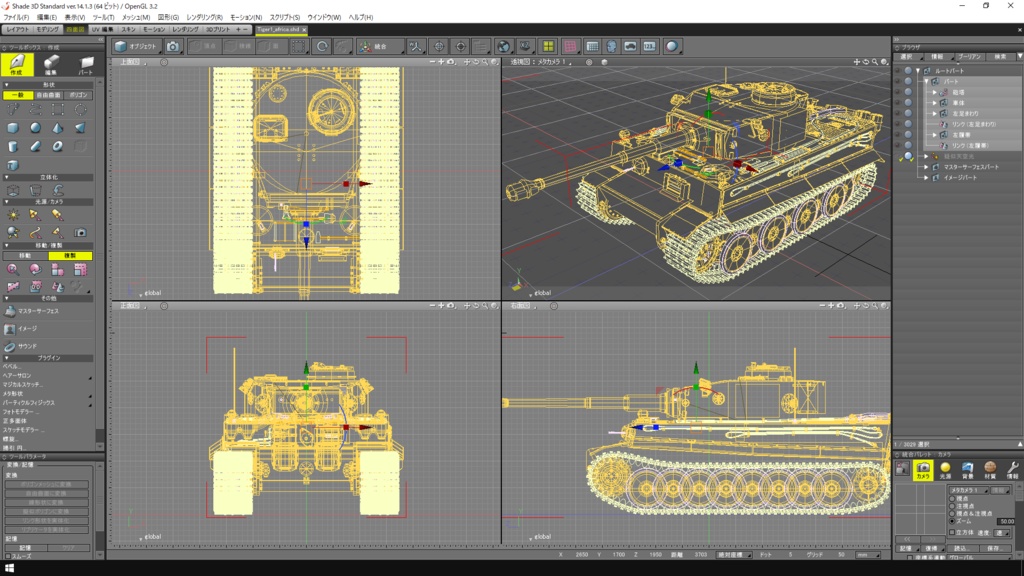The height and width of the screenshot is (576, 1024).
Task: Open the 背景 (Background) palette icon
Action: pos(967,469)
